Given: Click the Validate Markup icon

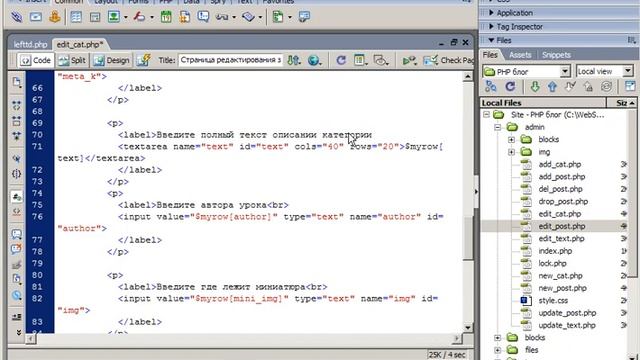Looking at the screenshot, I should (409, 60).
